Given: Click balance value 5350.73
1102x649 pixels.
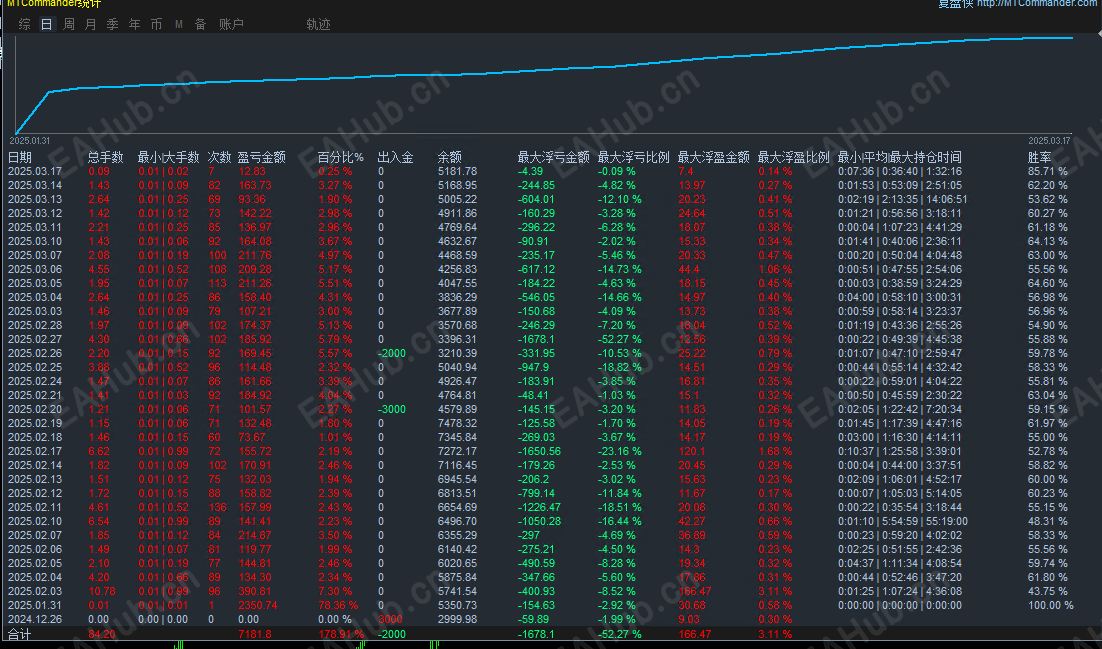Looking at the screenshot, I should click(x=457, y=605).
